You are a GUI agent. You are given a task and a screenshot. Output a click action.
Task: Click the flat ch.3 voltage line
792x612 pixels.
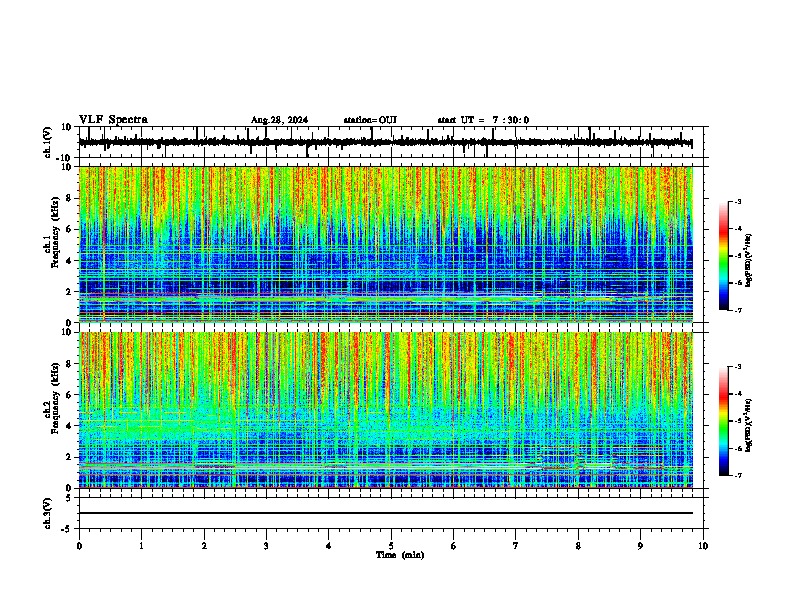point(385,513)
